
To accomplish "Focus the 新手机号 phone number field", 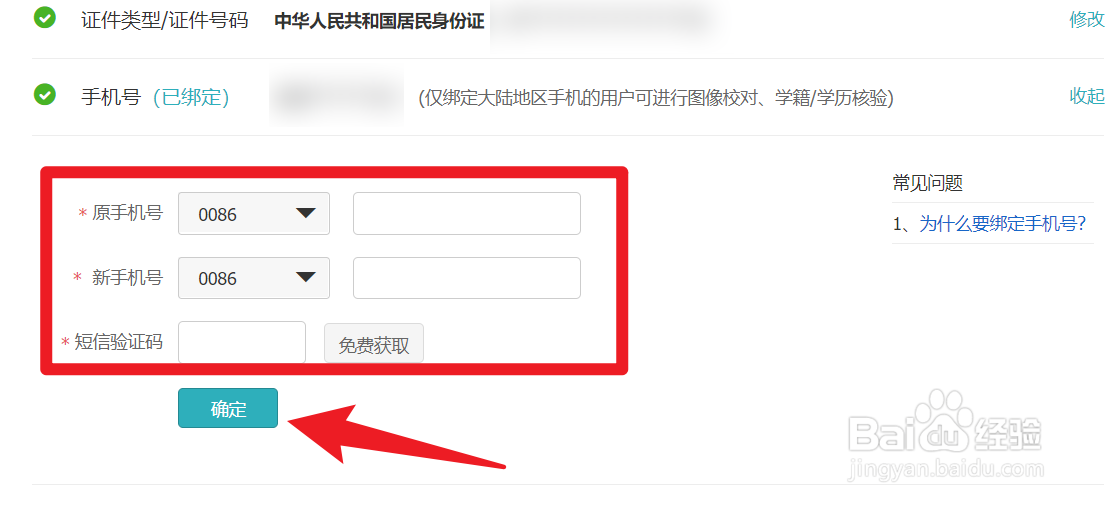I will (x=467, y=278).
